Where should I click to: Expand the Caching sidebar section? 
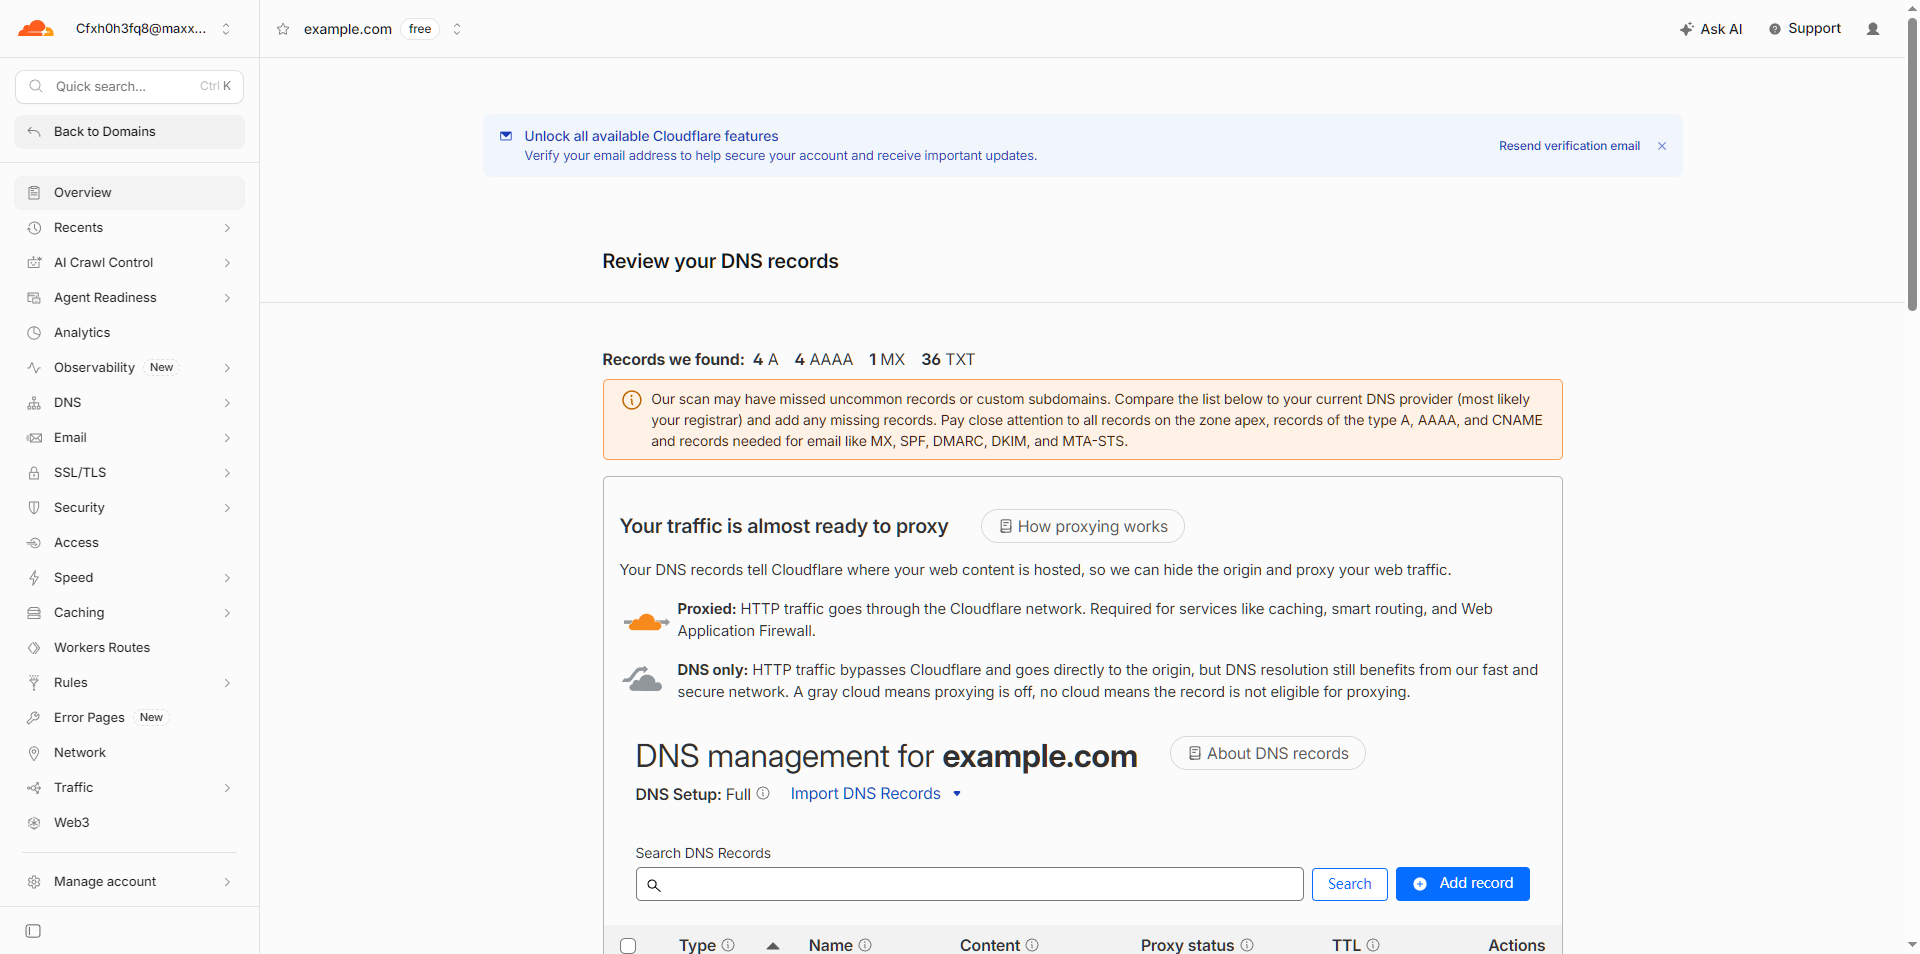pyautogui.click(x=129, y=613)
